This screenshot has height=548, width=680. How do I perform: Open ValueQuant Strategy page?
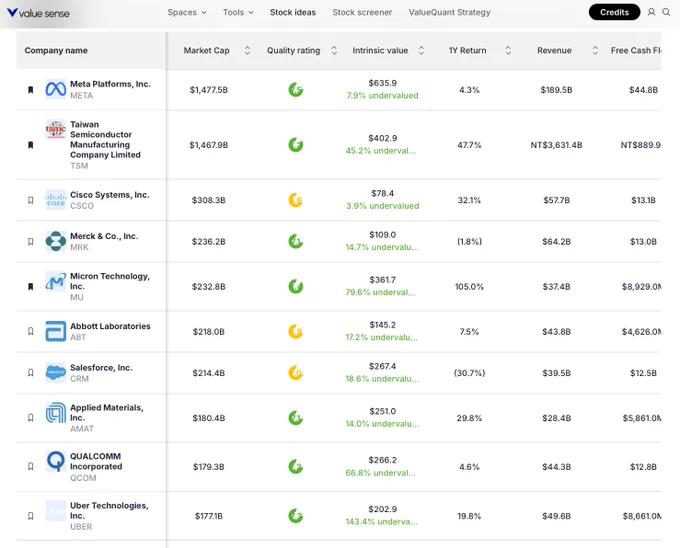point(449,13)
